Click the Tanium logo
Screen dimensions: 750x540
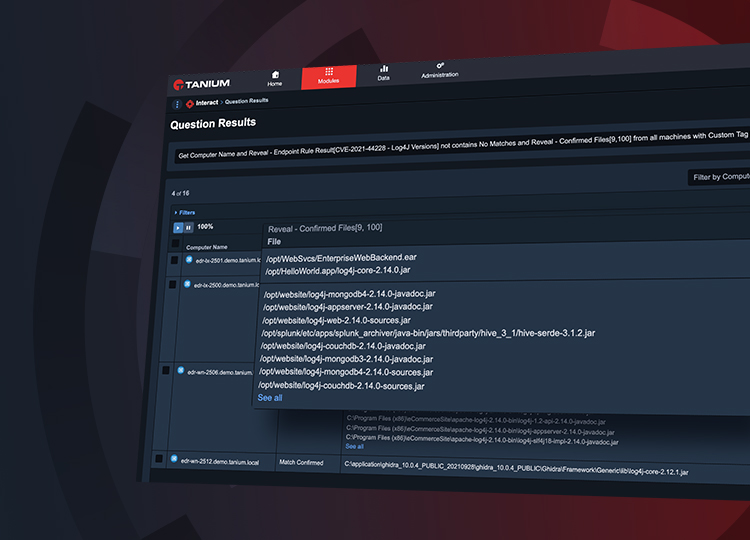coord(201,84)
